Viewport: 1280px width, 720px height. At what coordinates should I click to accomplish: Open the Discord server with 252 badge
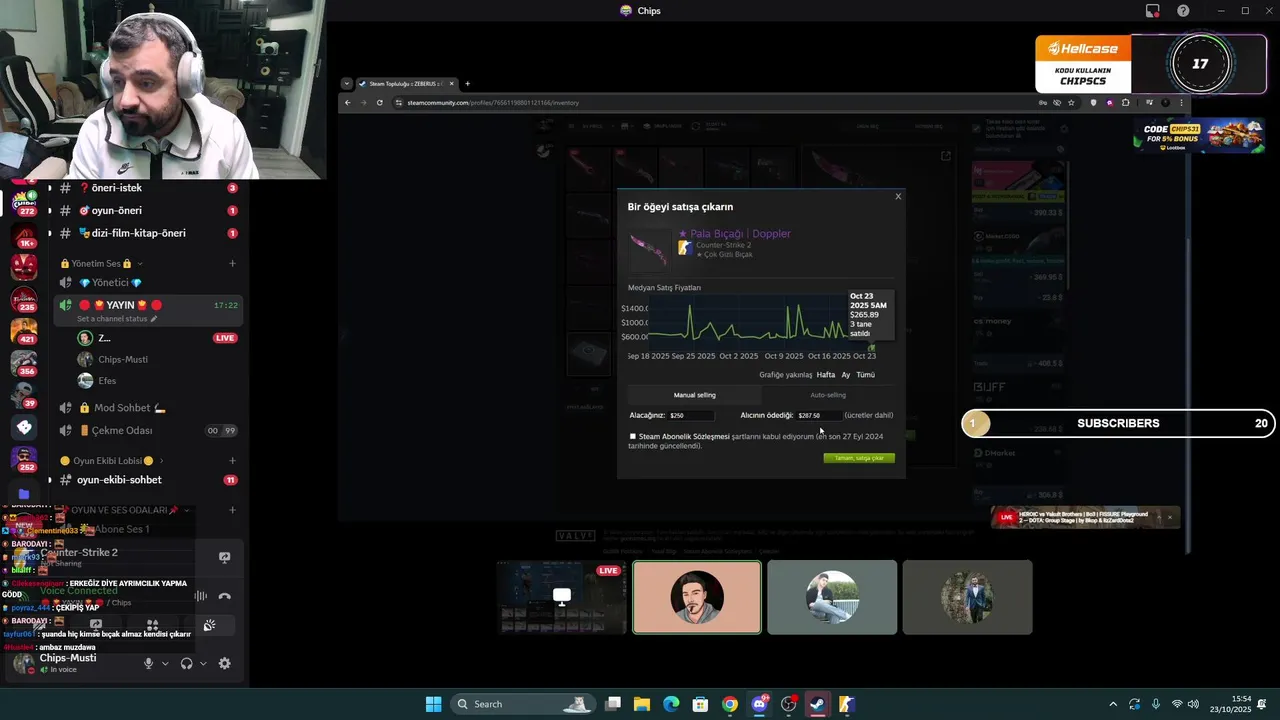tap(24, 459)
